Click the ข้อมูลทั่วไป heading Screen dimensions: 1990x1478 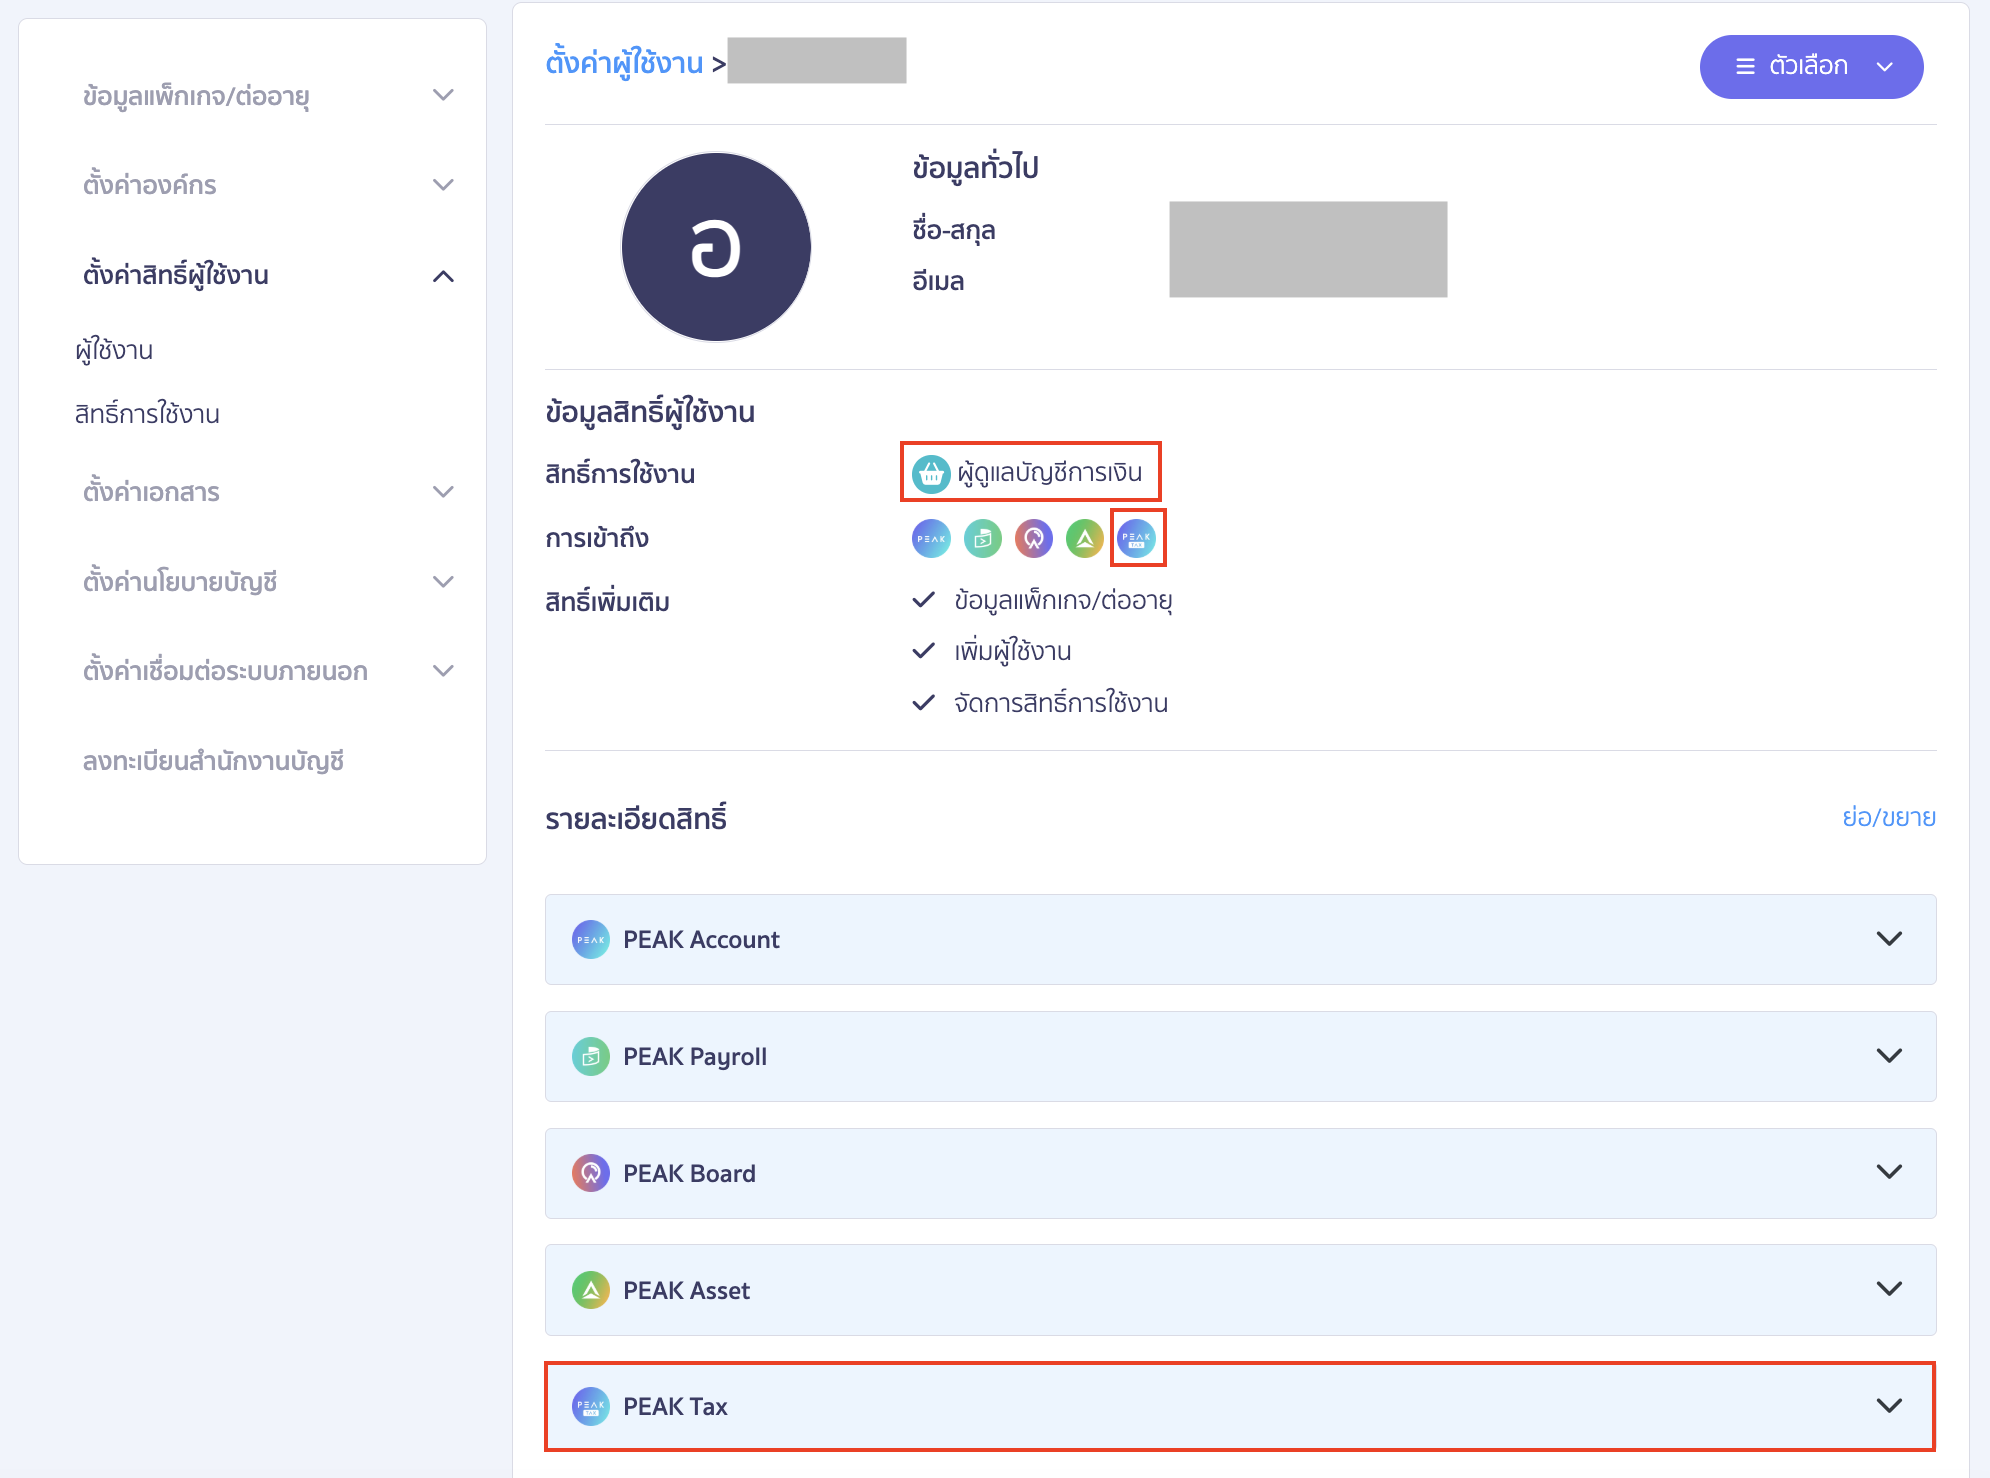pyautogui.click(x=975, y=168)
